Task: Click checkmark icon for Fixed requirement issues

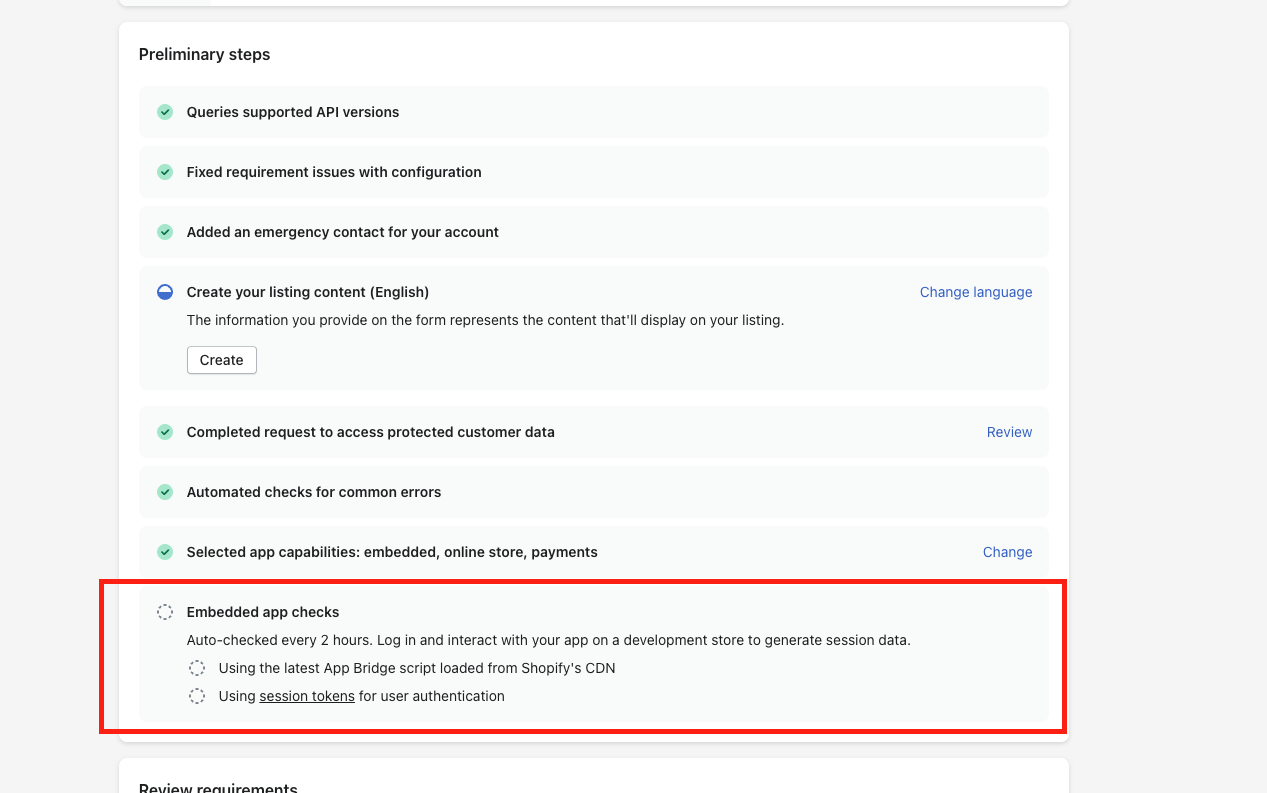Action: tap(165, 172)
